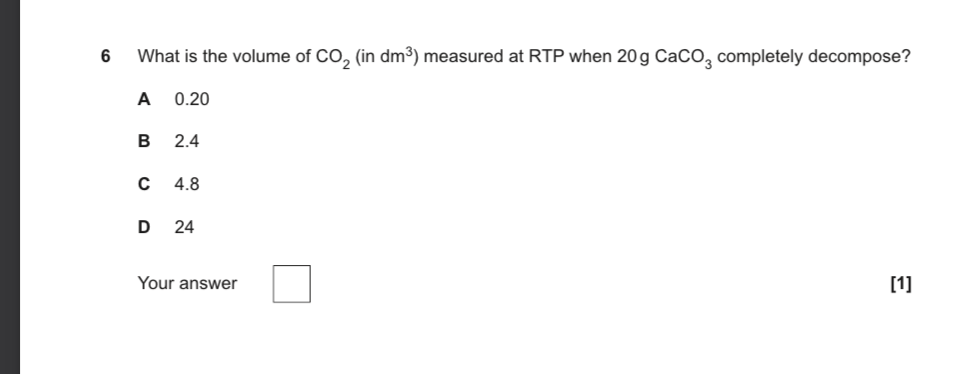Click the CO2 formula in the question
The height and width of the screenshot is (374, 972).
333,58
